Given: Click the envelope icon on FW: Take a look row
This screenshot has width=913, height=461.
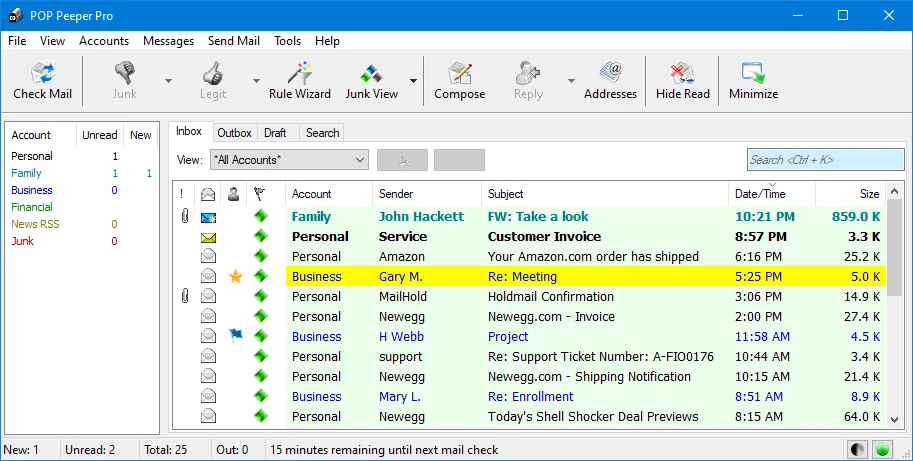Looking at the screenshot, I should [x=208, y=217].
